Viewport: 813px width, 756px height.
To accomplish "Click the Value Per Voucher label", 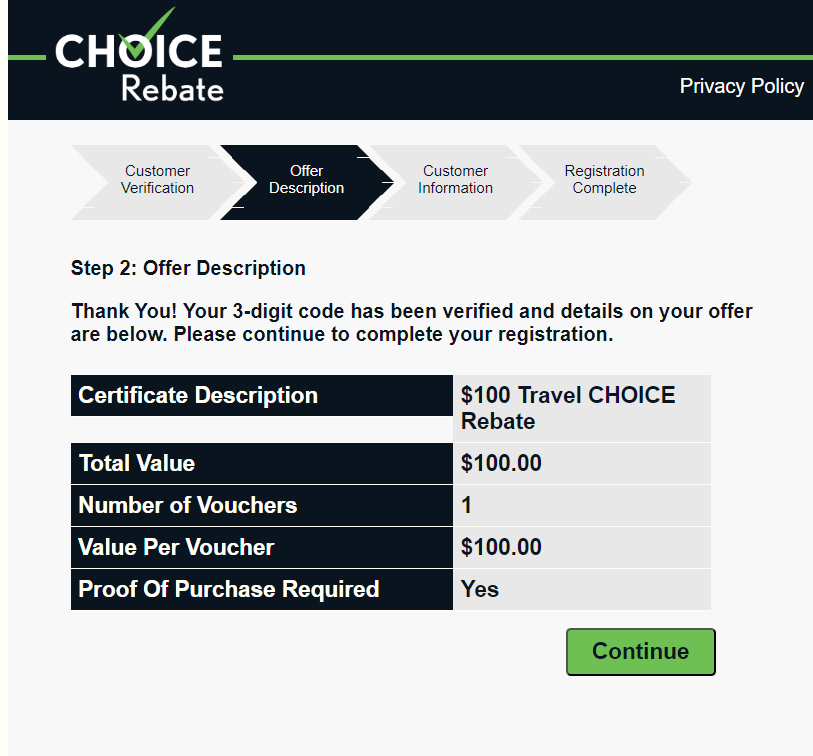I will point(262,548).
